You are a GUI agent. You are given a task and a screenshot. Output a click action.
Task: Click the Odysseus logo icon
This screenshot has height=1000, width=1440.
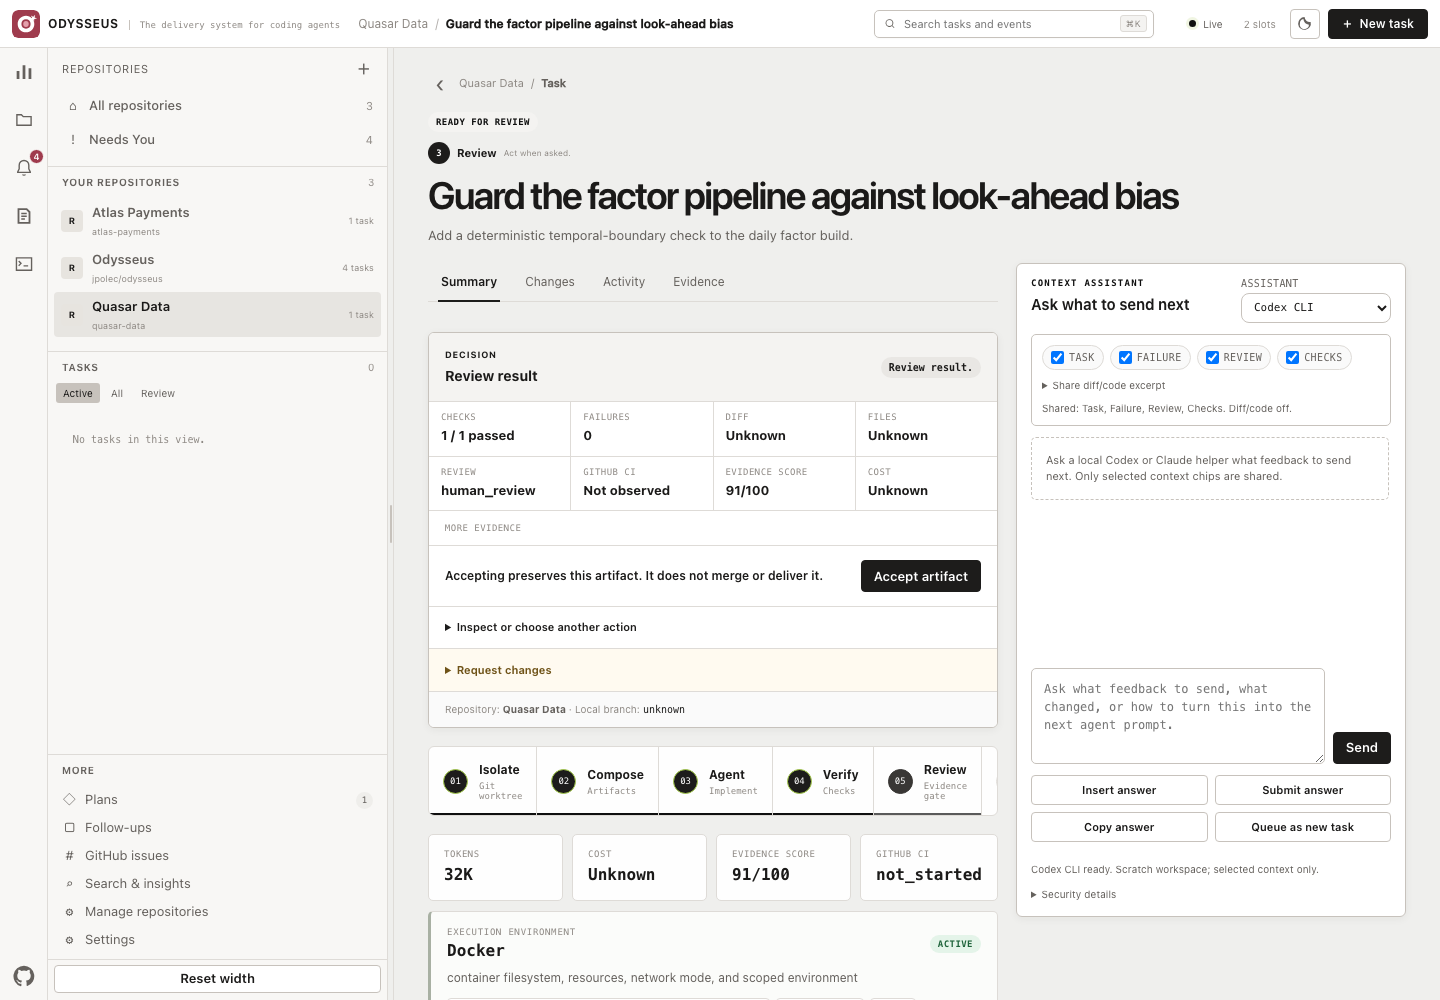pos(26,24)
